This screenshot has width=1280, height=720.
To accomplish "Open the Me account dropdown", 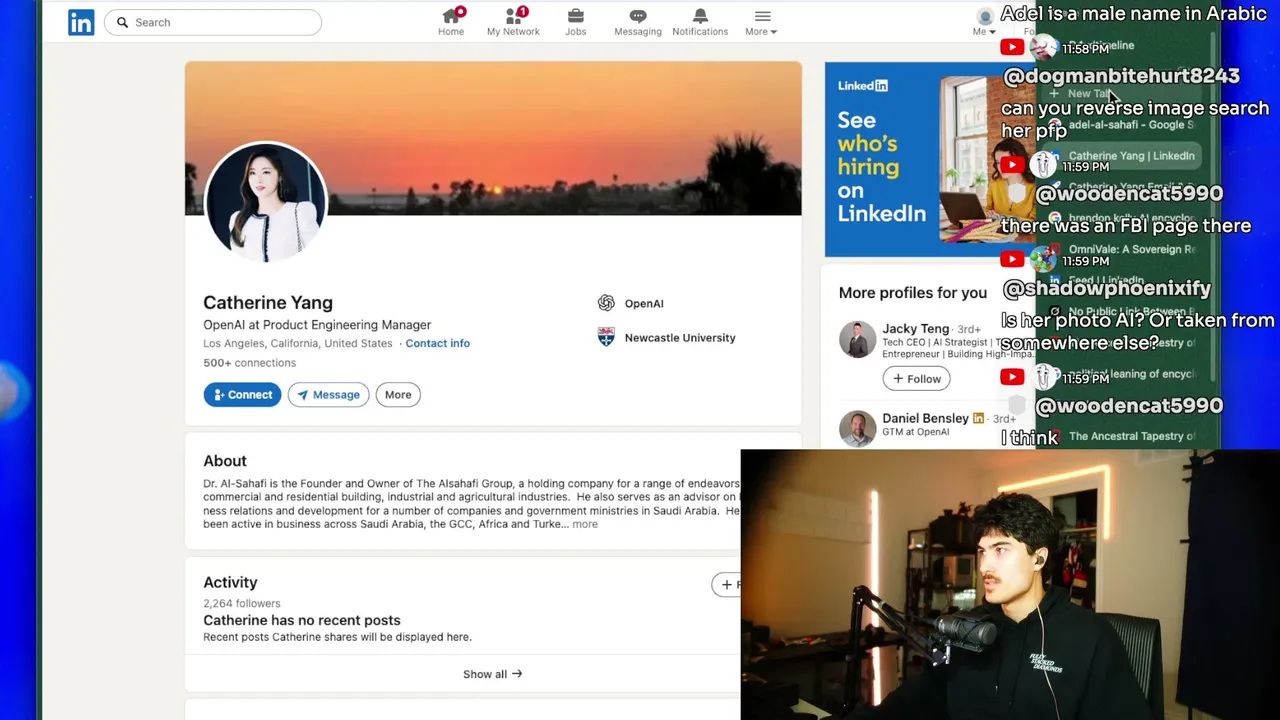I will coord(984,22).
